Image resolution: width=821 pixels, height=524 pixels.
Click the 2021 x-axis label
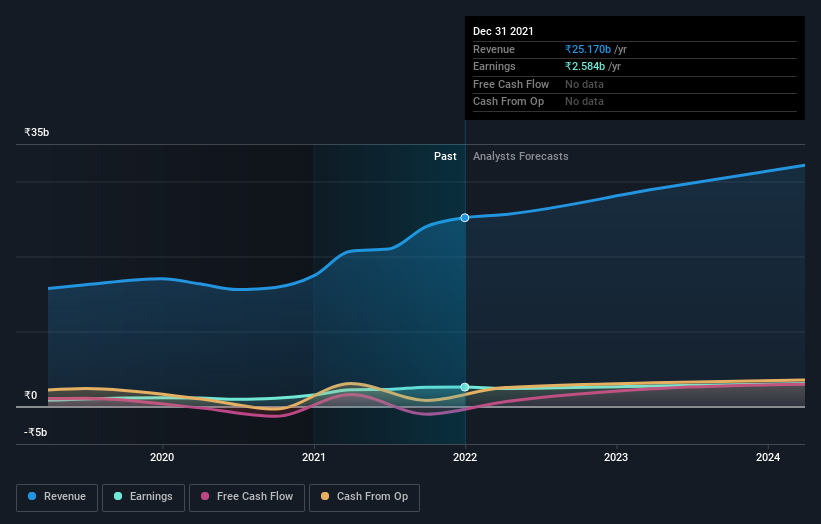(x=314, y=457)
